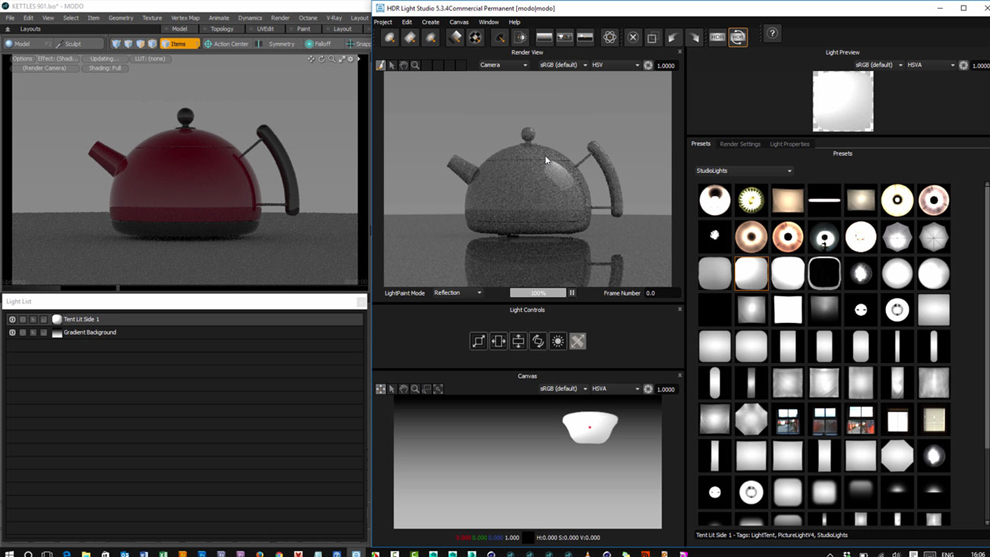Viewport: 990px width, 557px height.
Task: Click the Frame Number input field
Action: 660,293
